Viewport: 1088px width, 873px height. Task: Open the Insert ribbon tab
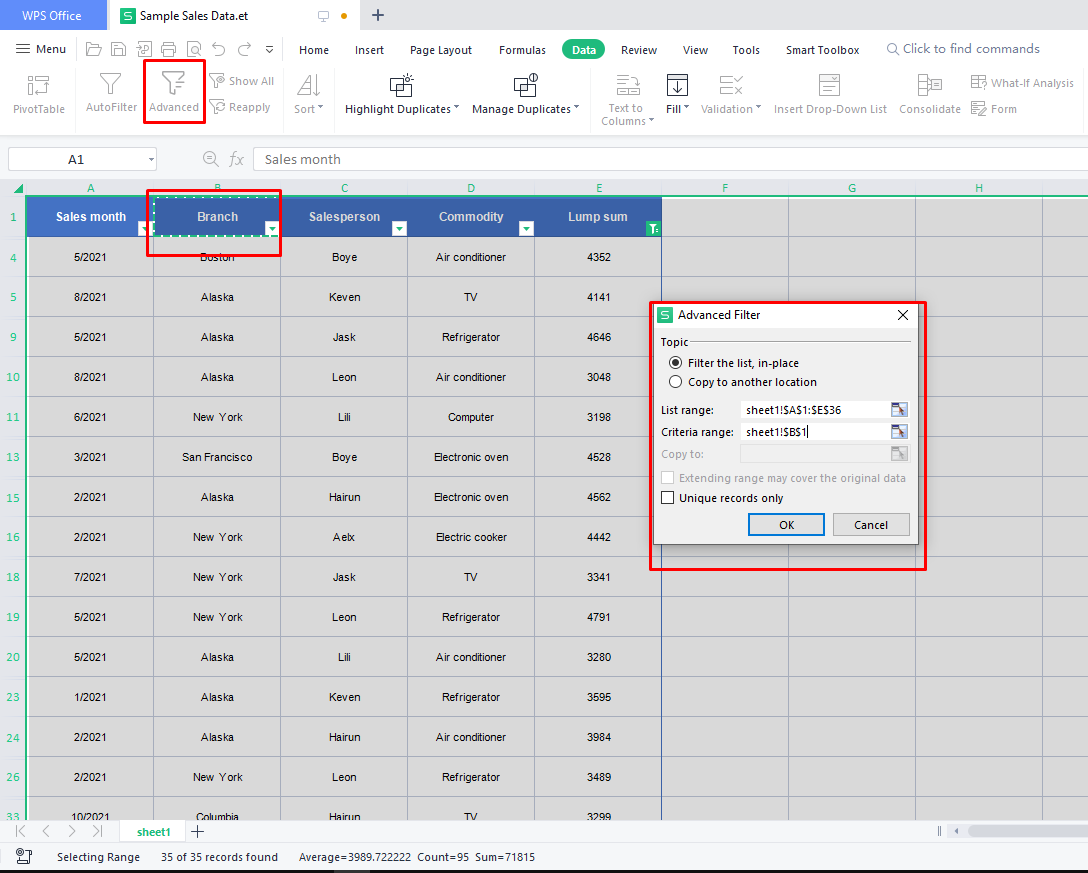pos(369,50)
